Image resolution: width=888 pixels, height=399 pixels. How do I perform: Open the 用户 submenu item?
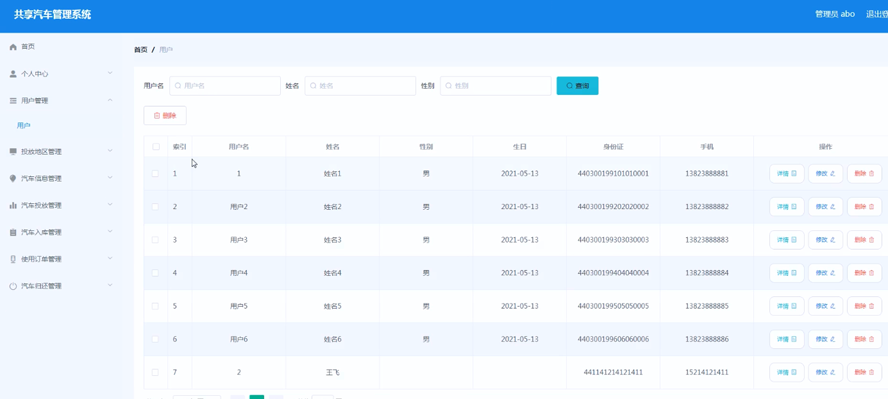pyautogui.click(x=24, y=126)
